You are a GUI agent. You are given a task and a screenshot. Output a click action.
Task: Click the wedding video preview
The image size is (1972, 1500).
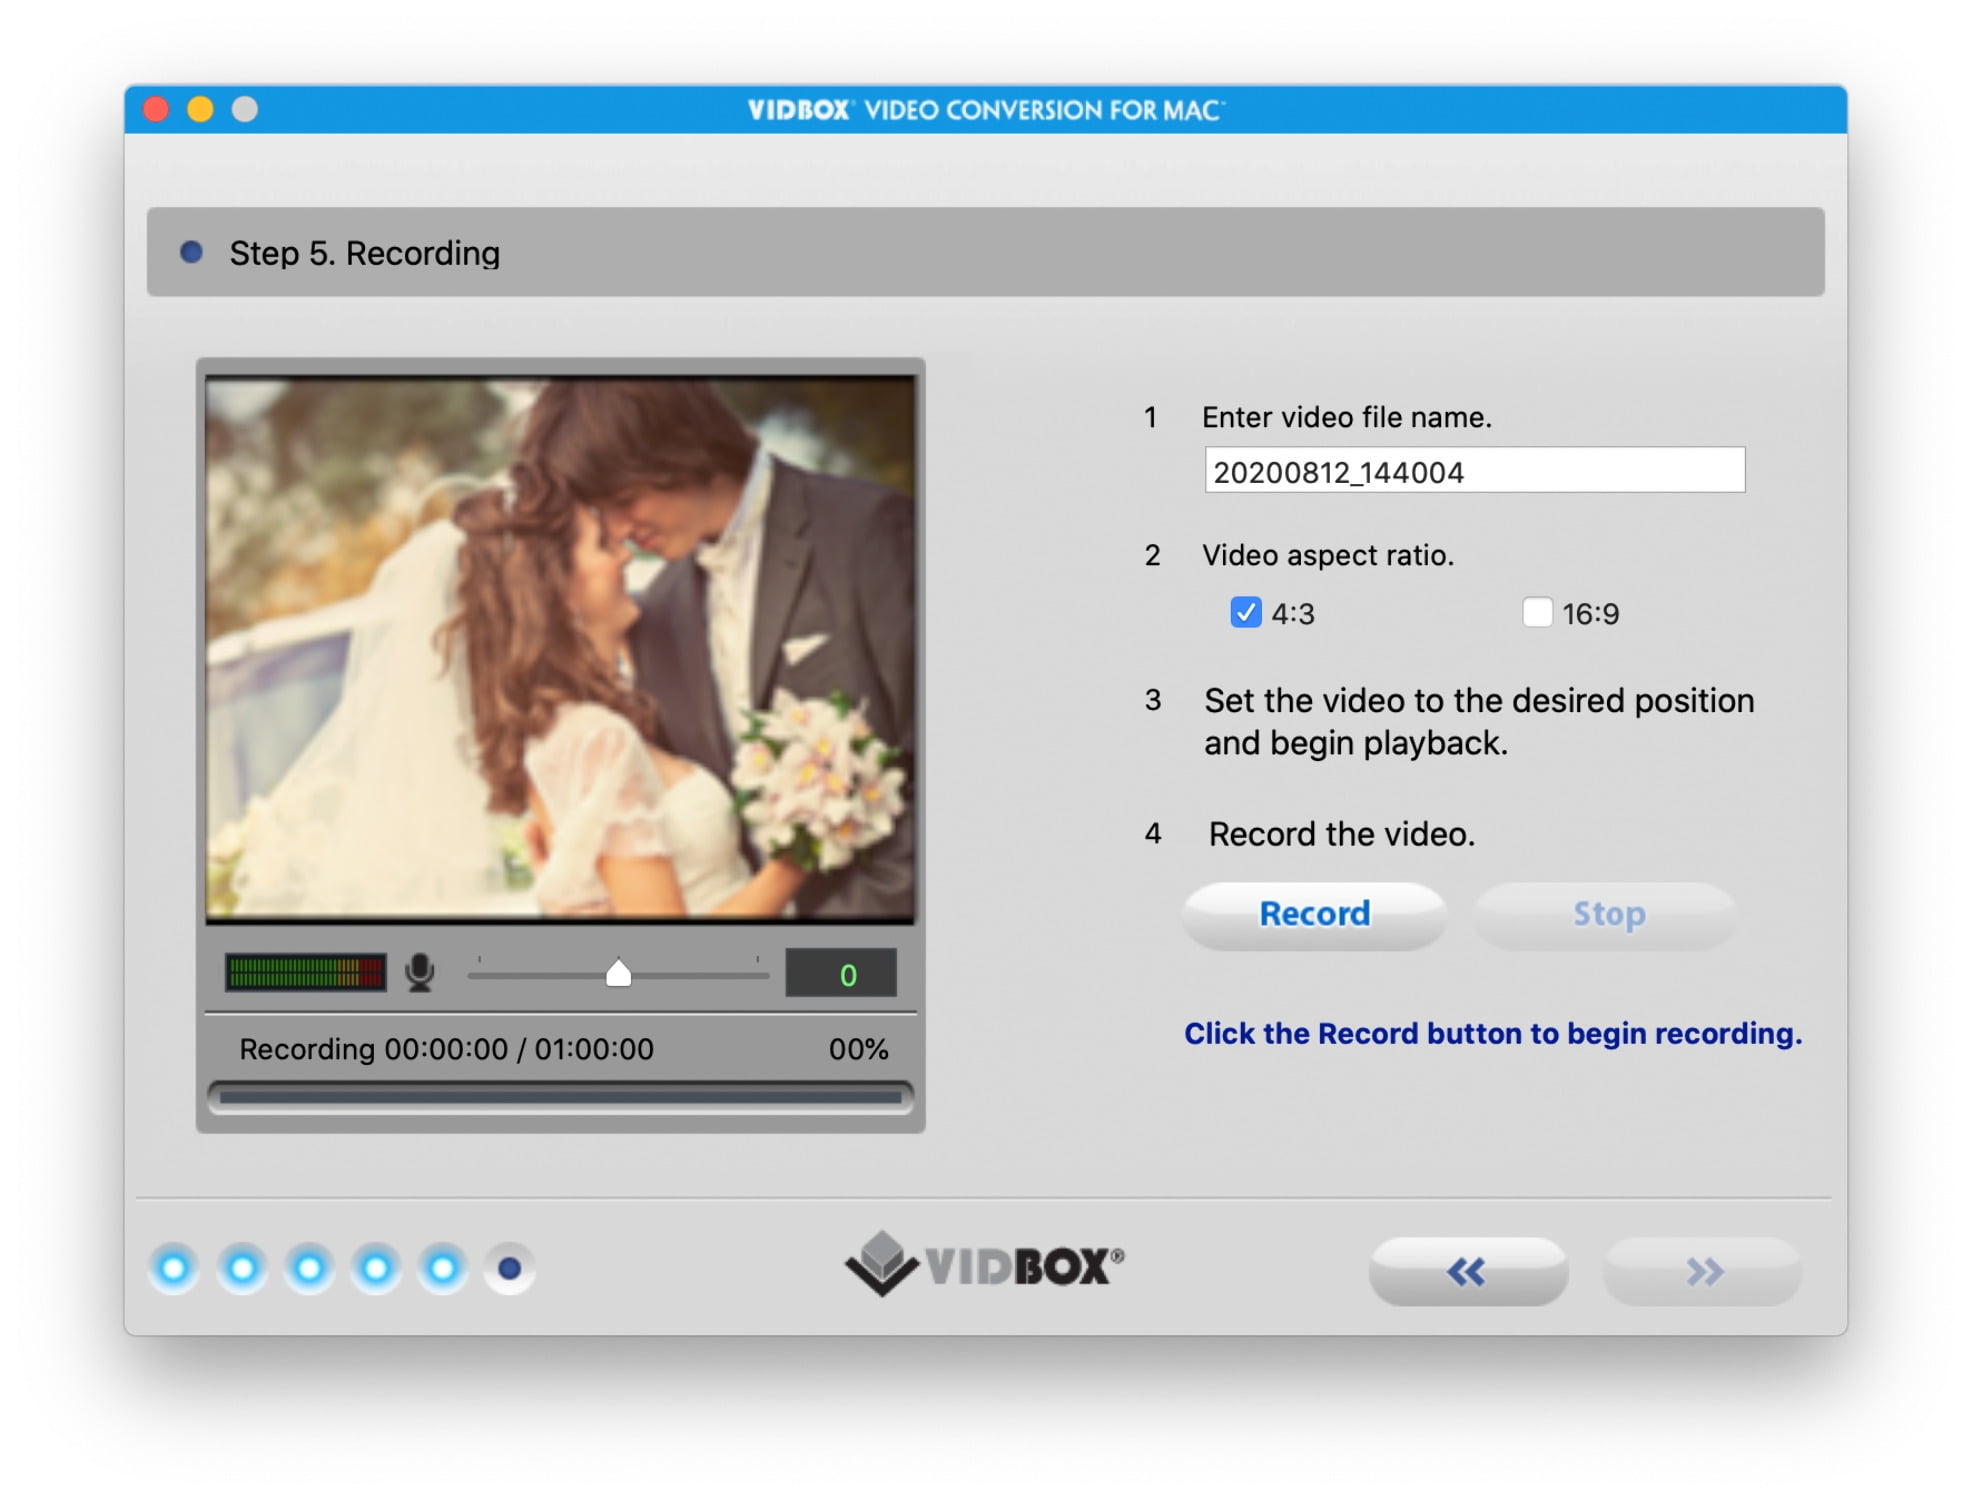point(560,648)
